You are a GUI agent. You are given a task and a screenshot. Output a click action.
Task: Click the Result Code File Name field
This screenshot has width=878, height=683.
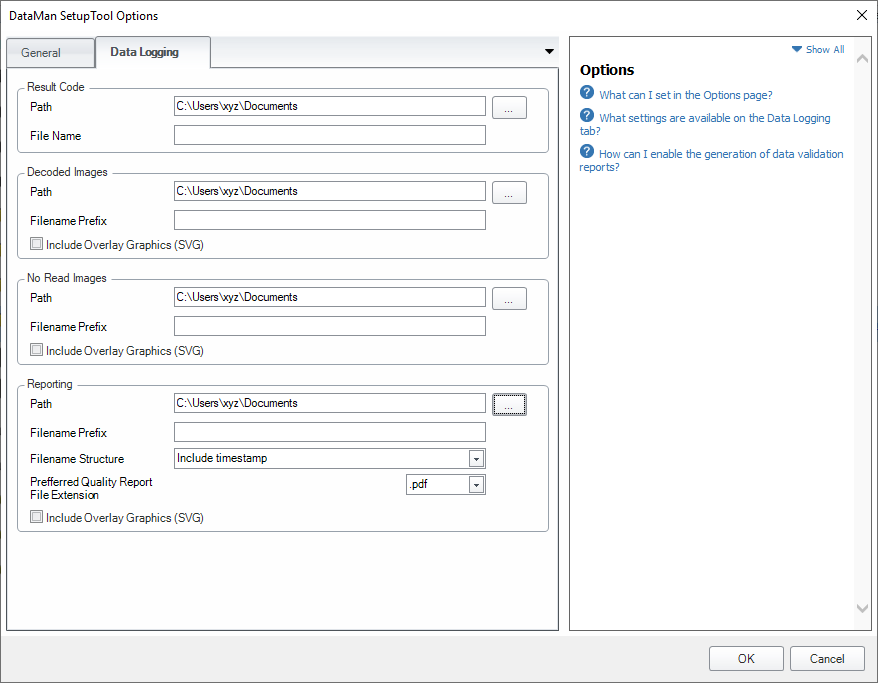330,135
